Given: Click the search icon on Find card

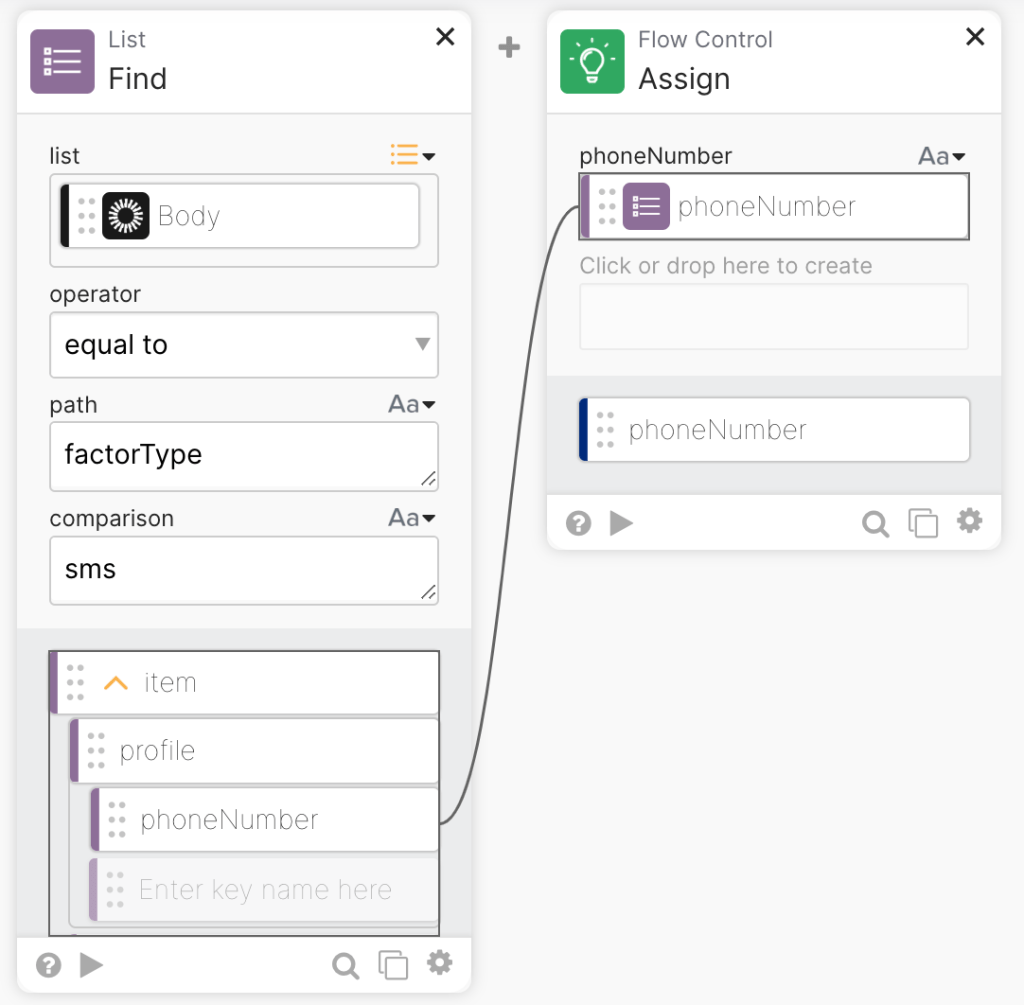Looking at the screenshot, I should click(x=345, y=965).
